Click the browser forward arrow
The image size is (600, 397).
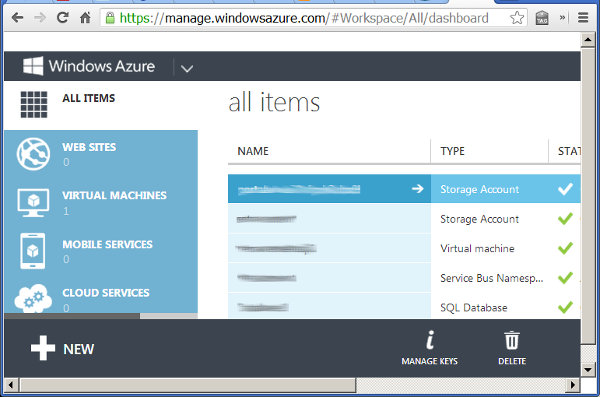pos(40,18)
